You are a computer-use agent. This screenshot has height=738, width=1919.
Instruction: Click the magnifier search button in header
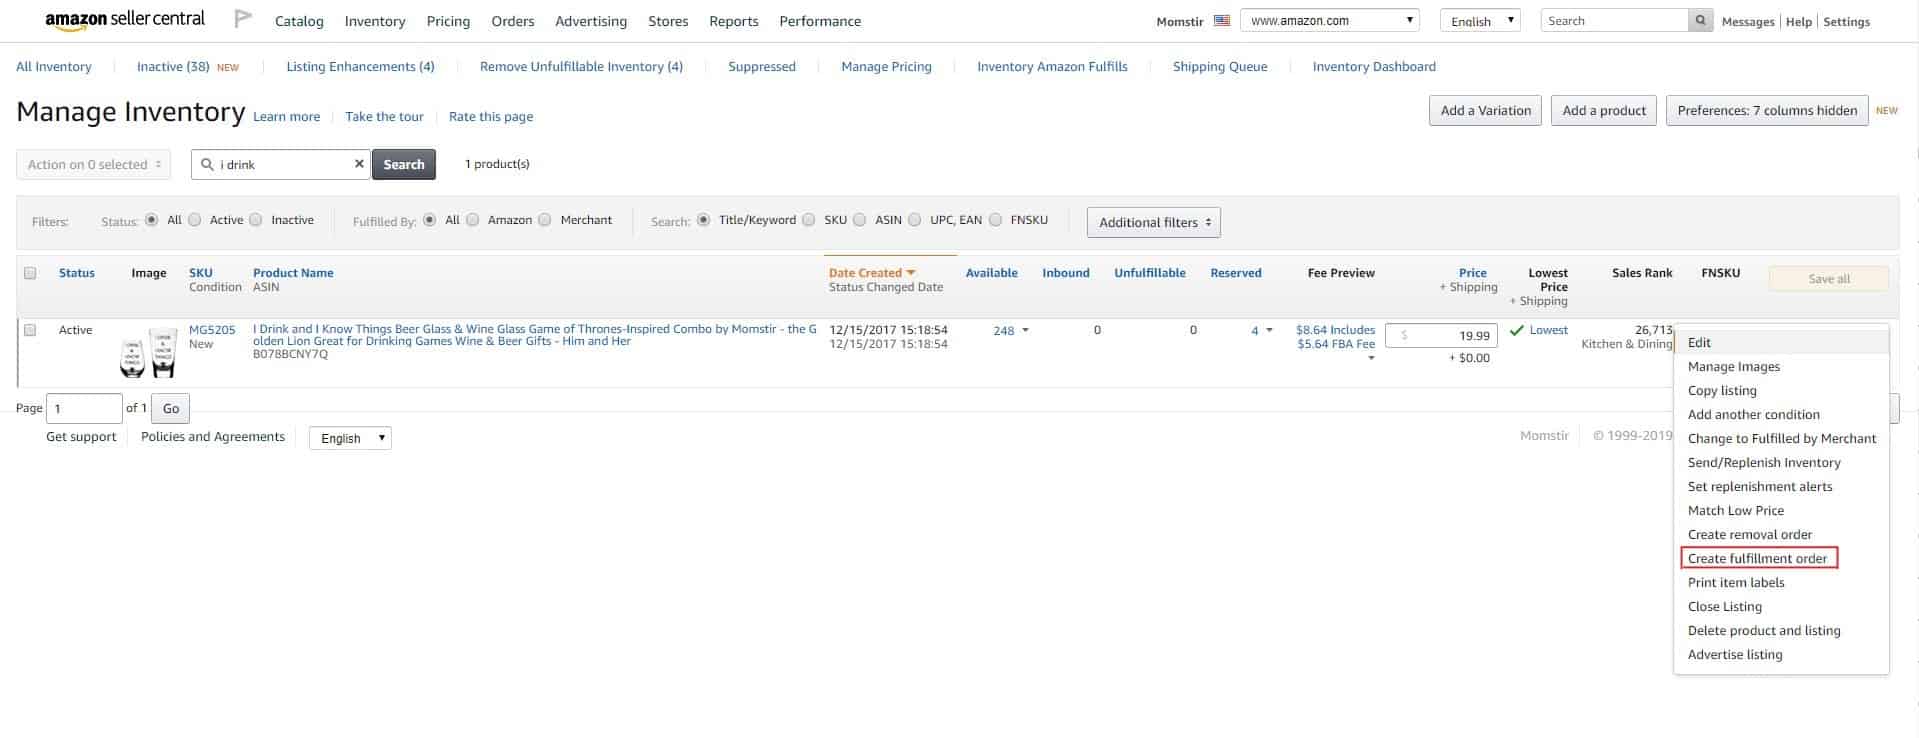click(x=1700, y=20)
